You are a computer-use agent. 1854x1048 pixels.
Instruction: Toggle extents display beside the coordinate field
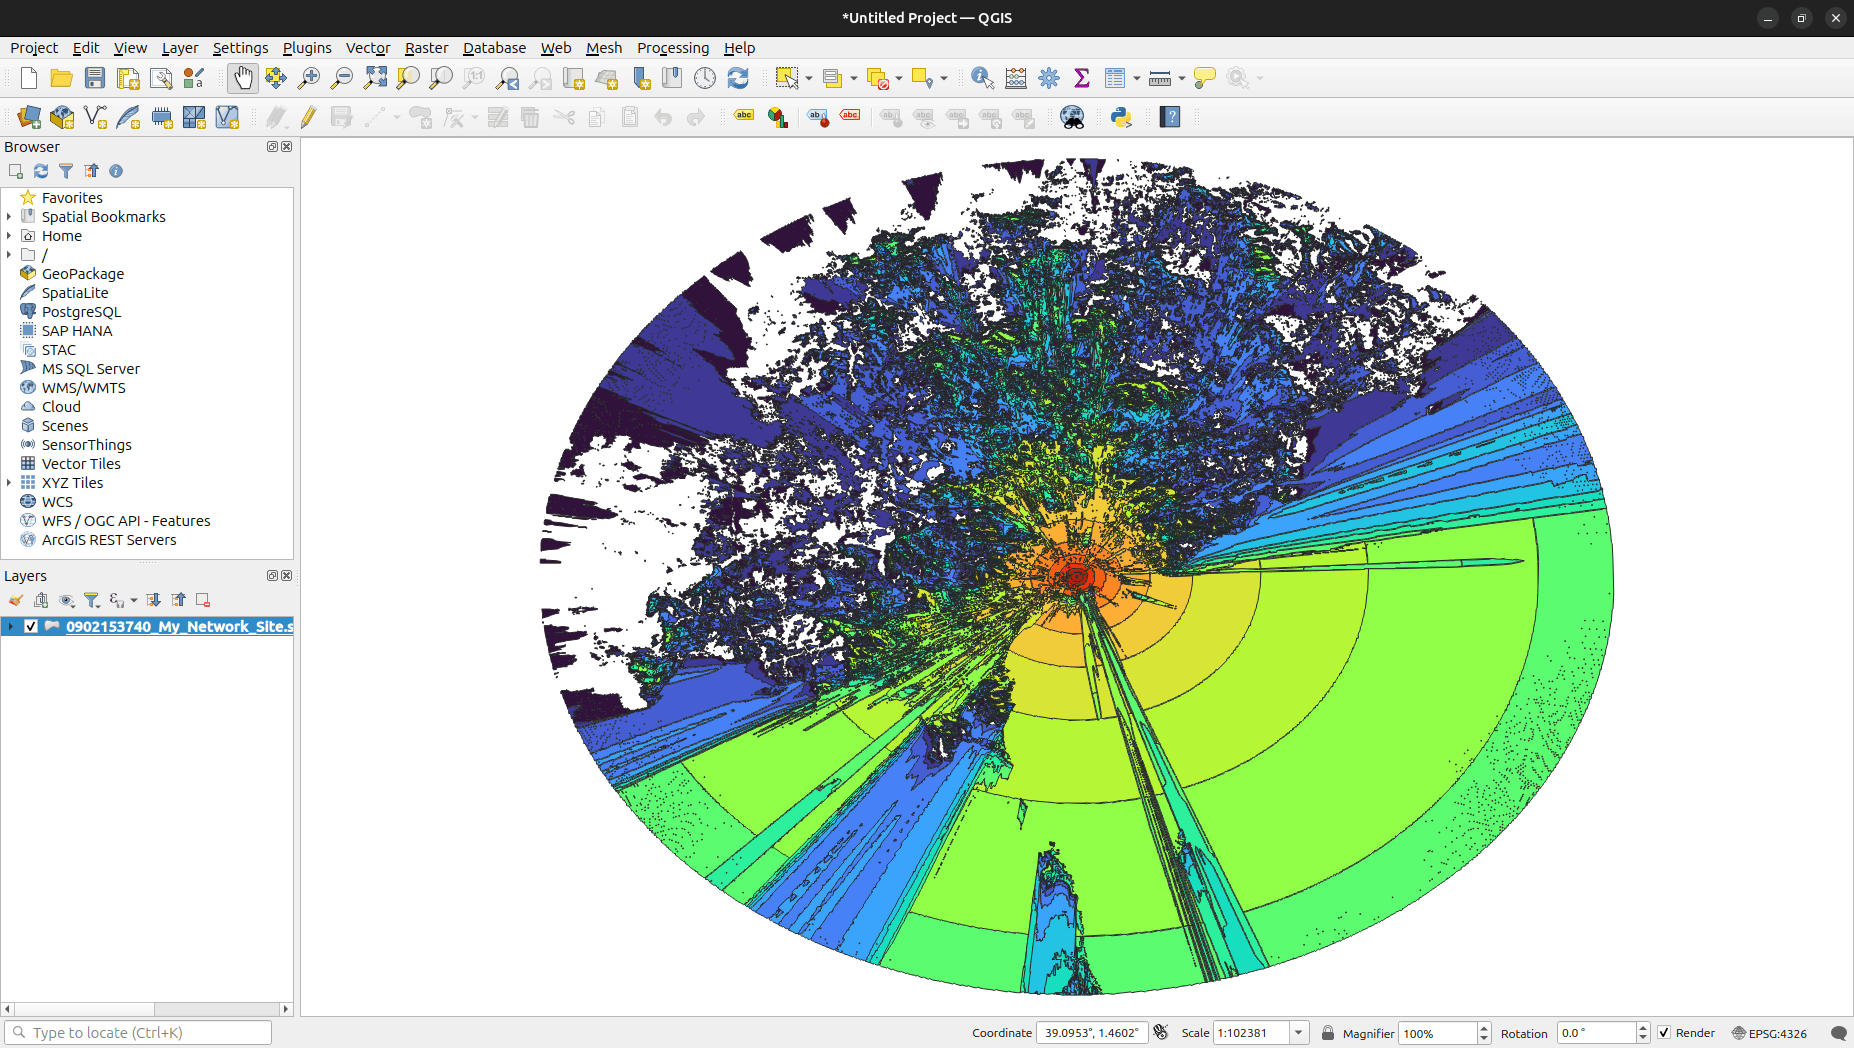(x=1161, y=1032)
